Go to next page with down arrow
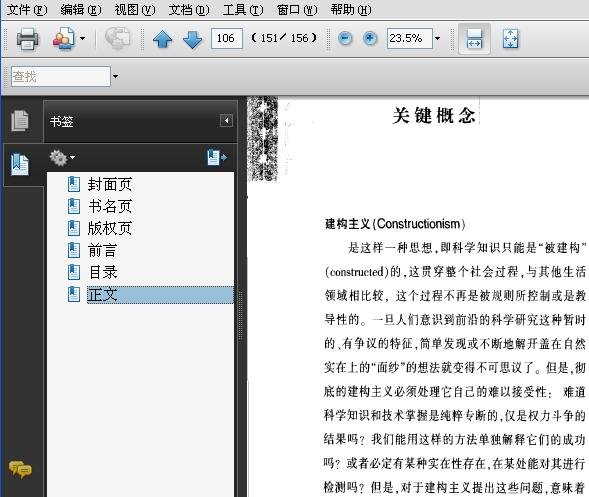 [x=192, y=39]
